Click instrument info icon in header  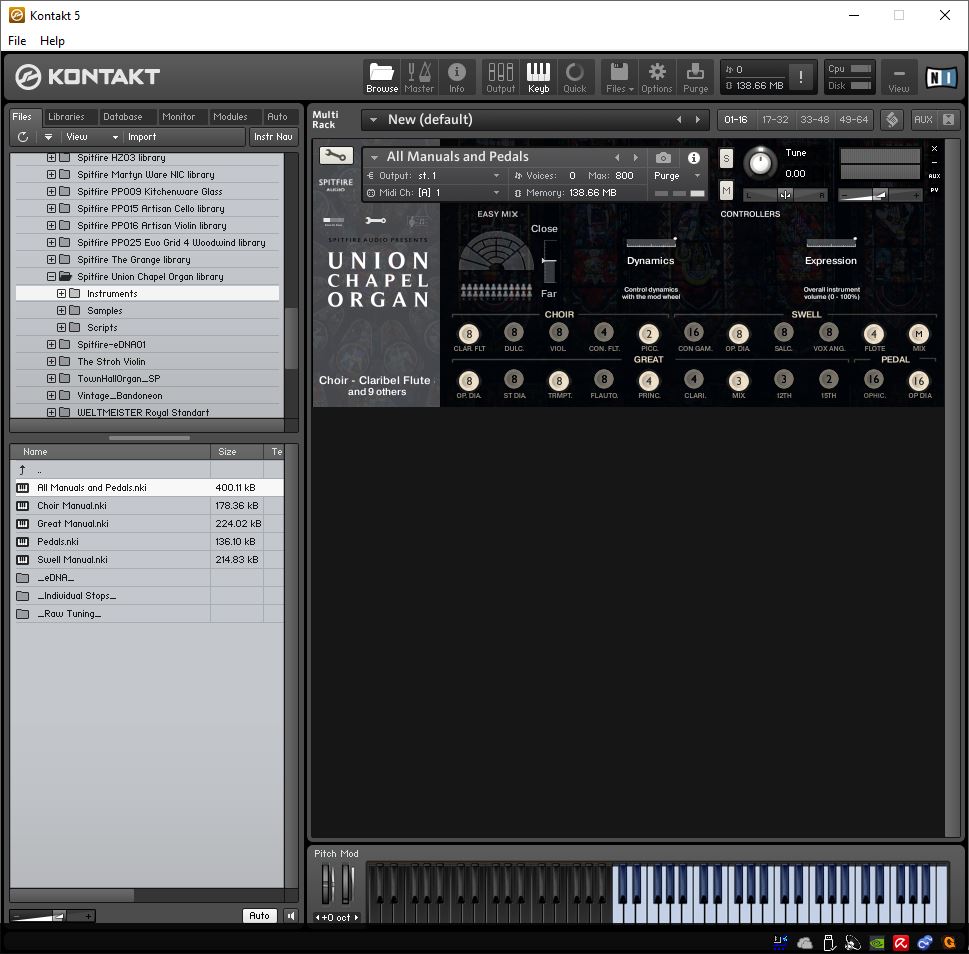693,158
